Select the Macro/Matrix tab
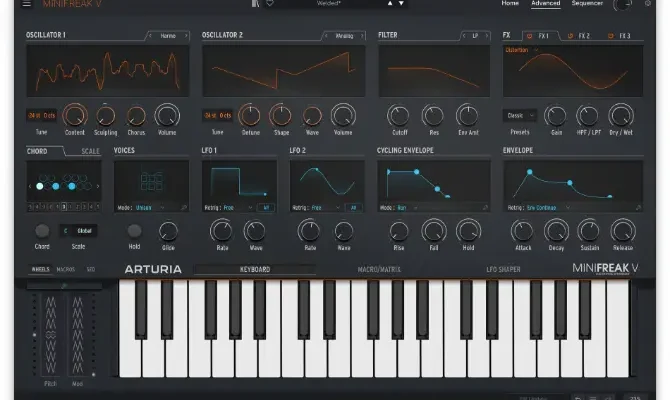This screenshot has height=400, width=670. (379, 269)
